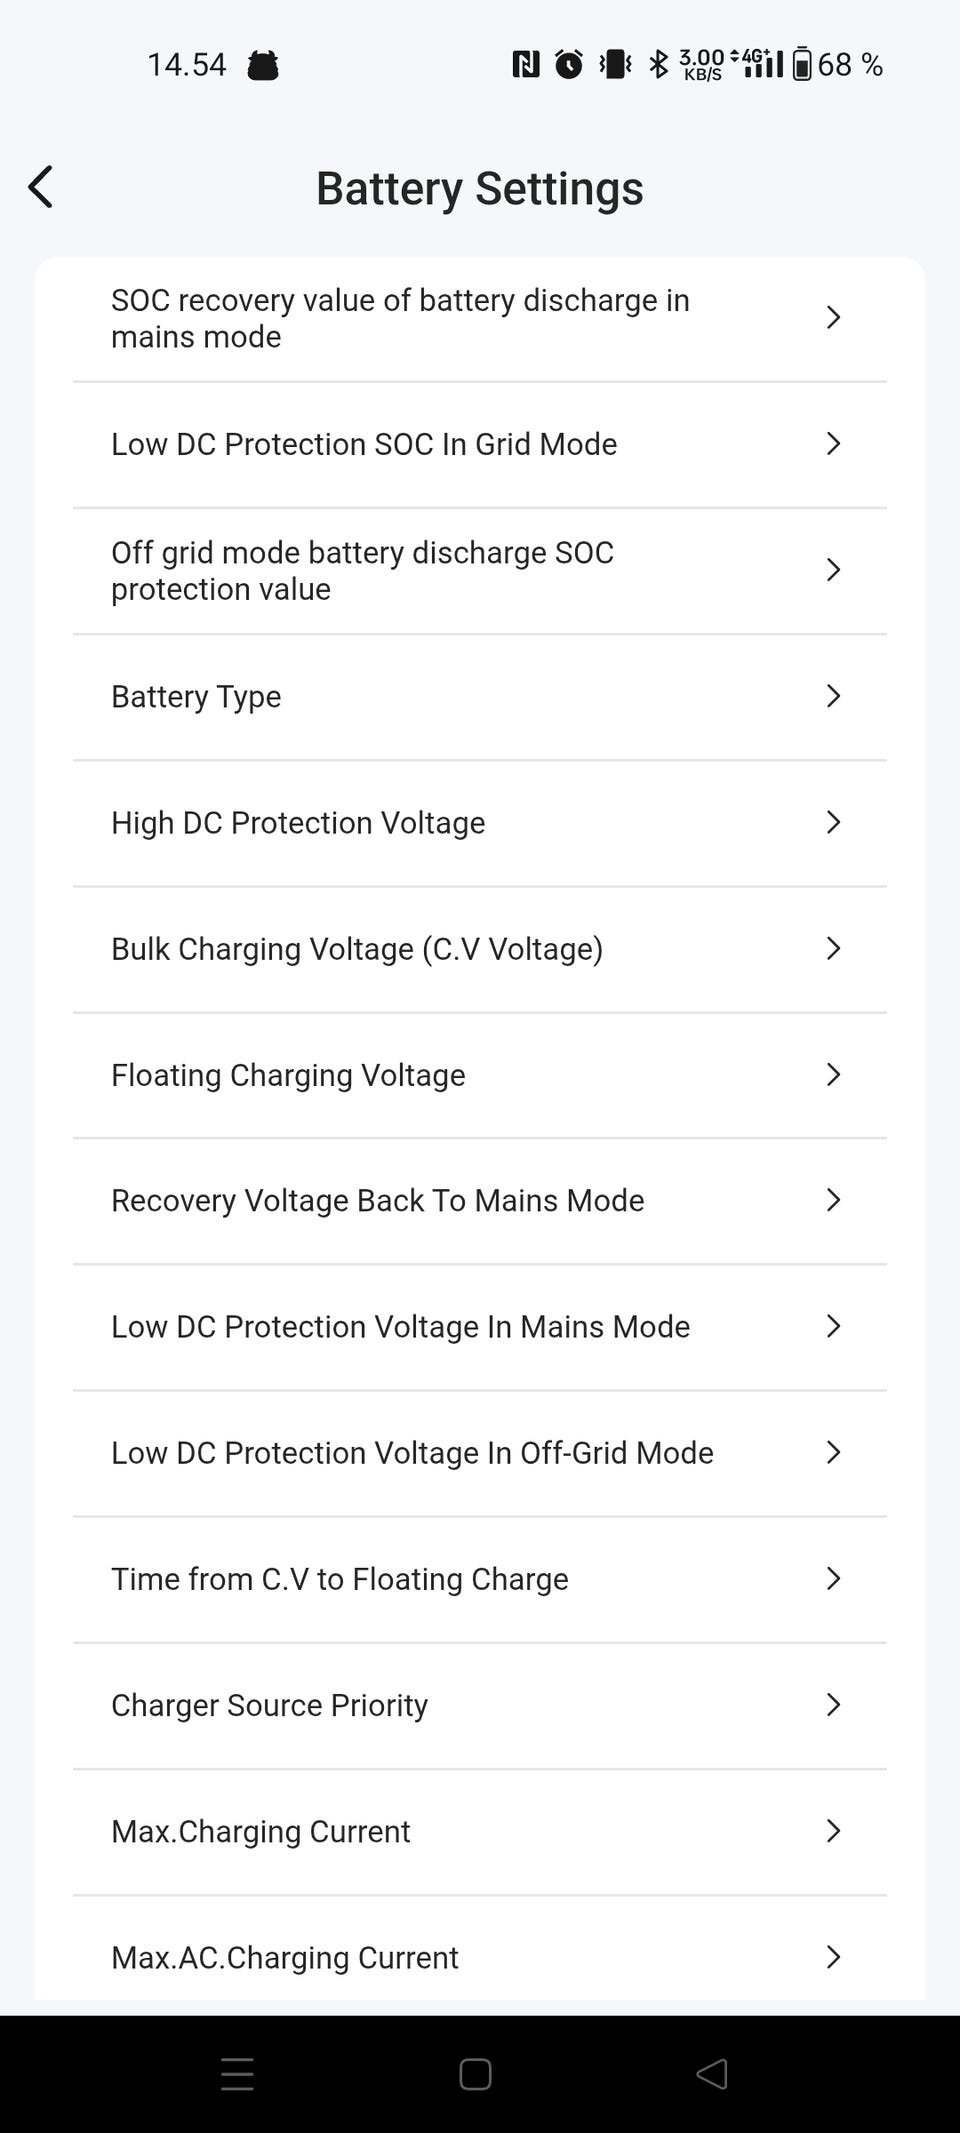Tap the battery icon in status bar
960x2133 pixels.
pyautogui.click(x=802, y=65)
